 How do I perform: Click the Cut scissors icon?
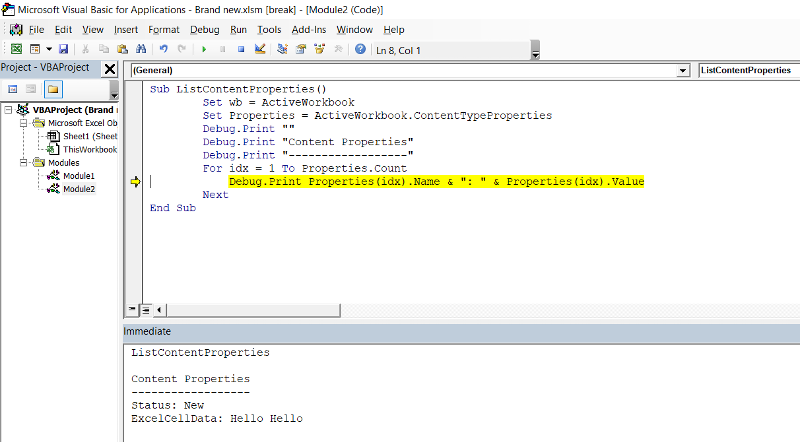tap(85, 49)
